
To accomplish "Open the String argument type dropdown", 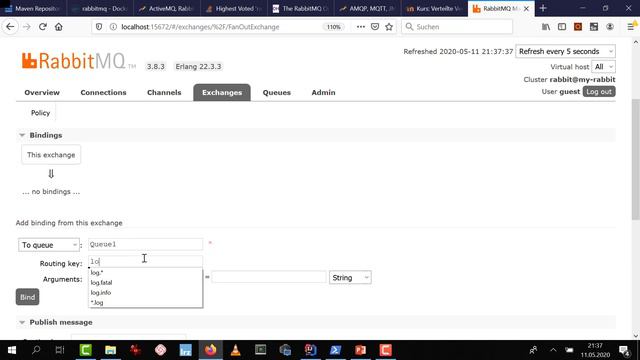I will pos(350,278).
